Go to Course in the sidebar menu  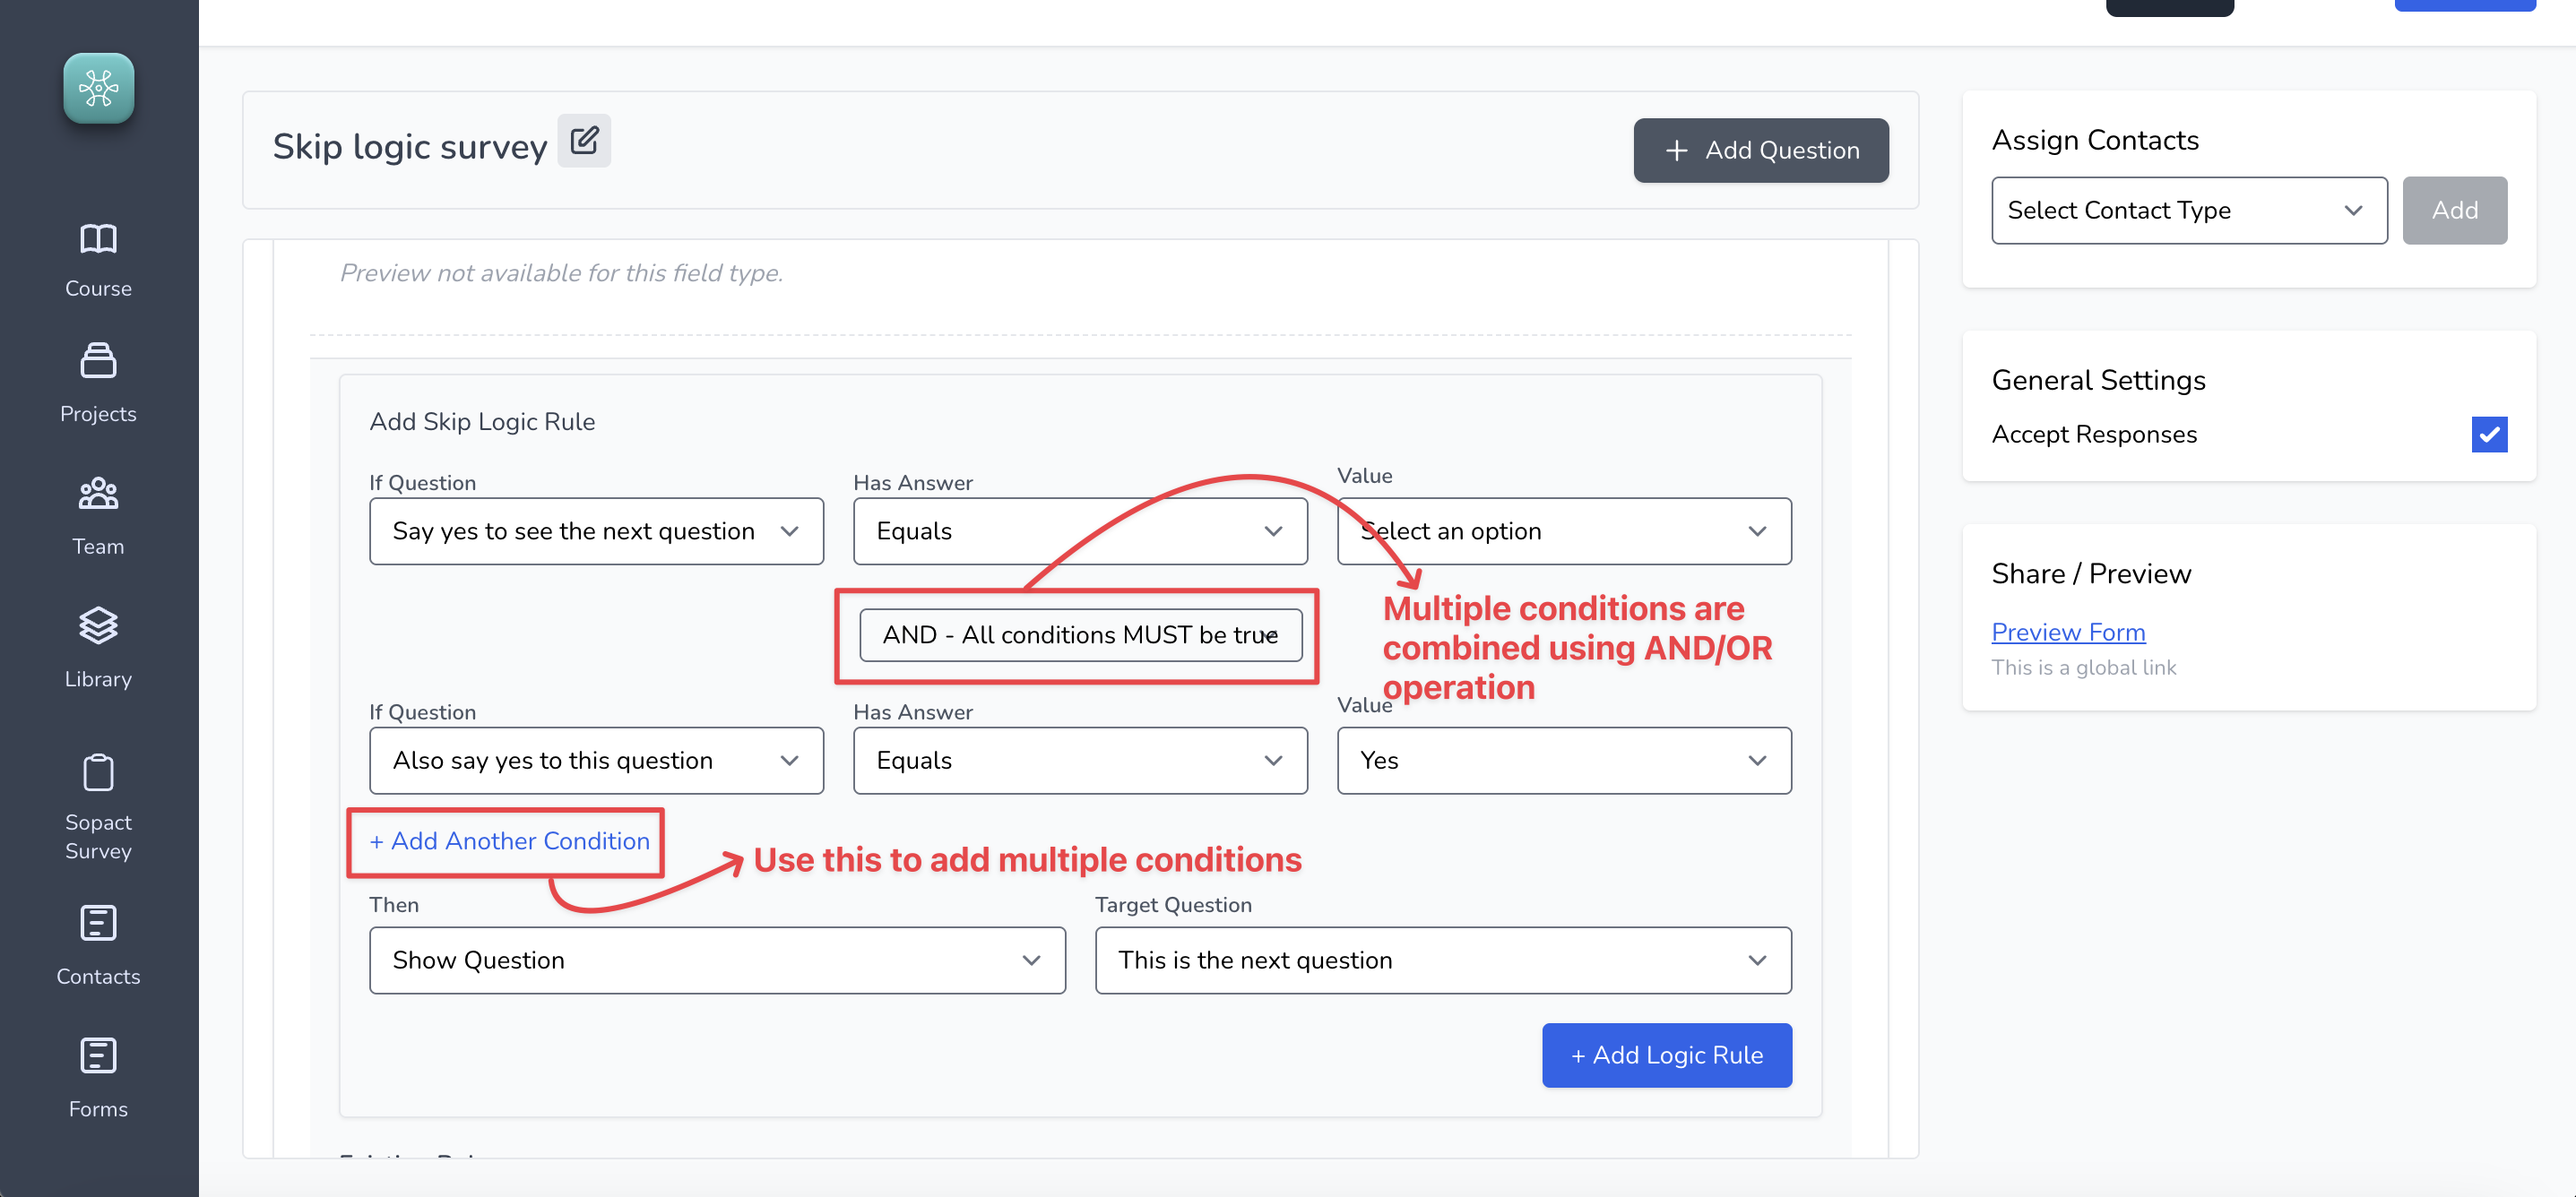pos(98,288)
